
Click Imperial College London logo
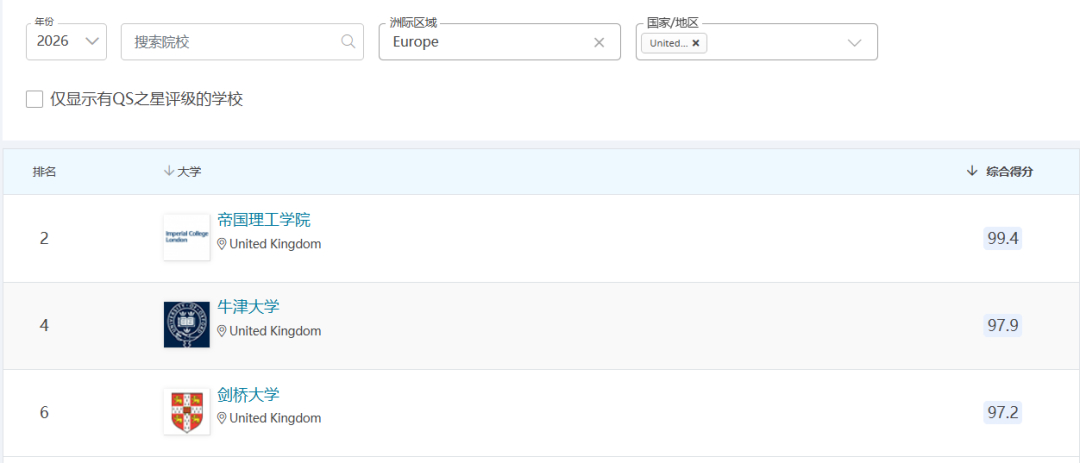187,238
